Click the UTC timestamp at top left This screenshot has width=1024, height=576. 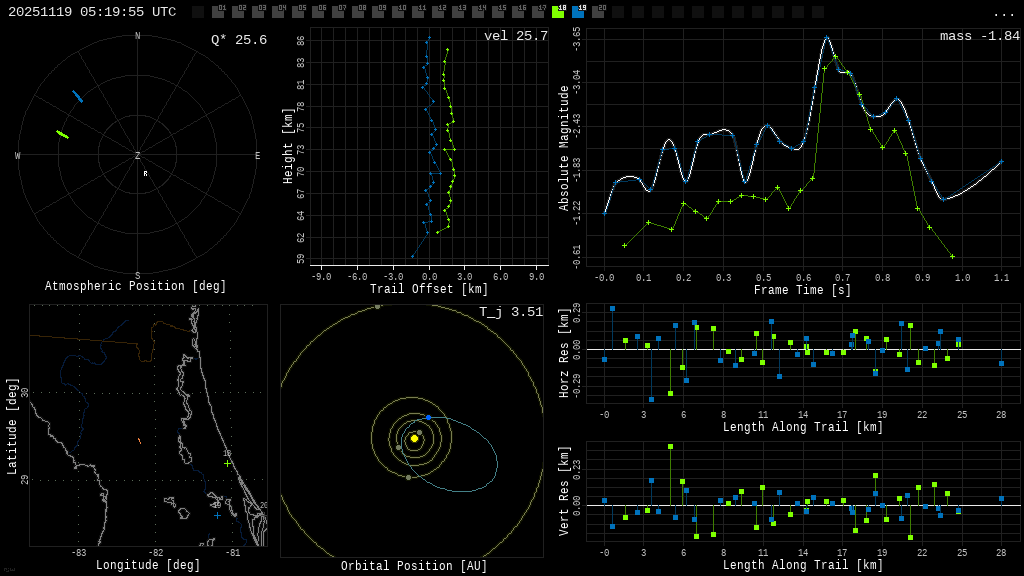[x=92, y=12]
